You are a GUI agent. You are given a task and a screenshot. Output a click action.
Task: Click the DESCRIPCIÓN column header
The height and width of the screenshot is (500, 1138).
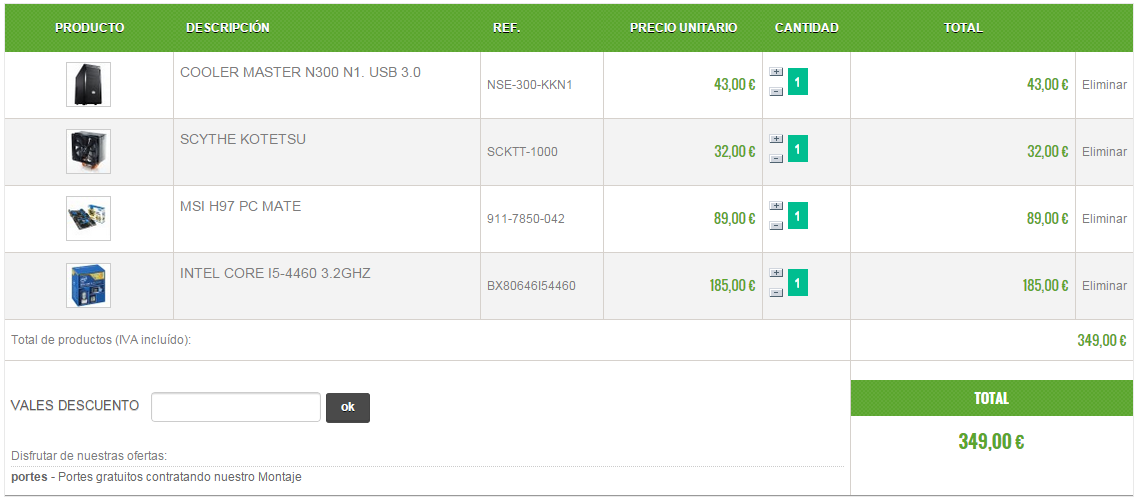click(x=227, y=28)
